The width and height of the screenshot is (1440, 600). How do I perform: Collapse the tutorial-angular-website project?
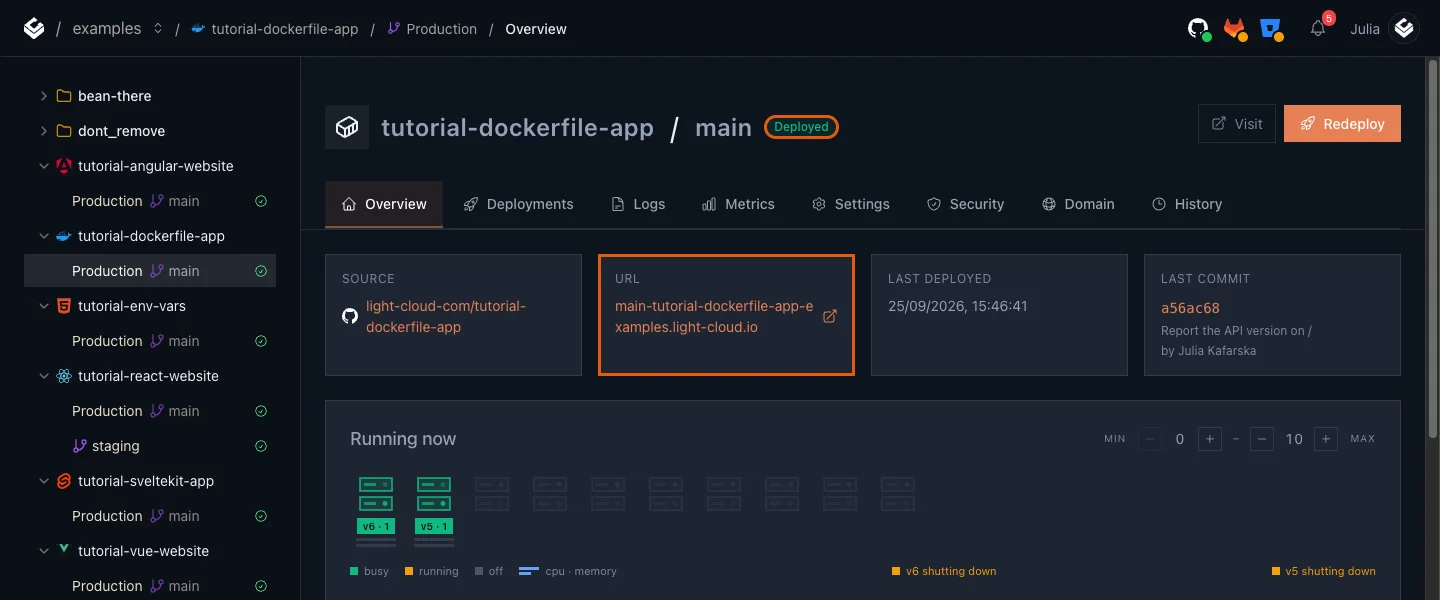(43, 166)
